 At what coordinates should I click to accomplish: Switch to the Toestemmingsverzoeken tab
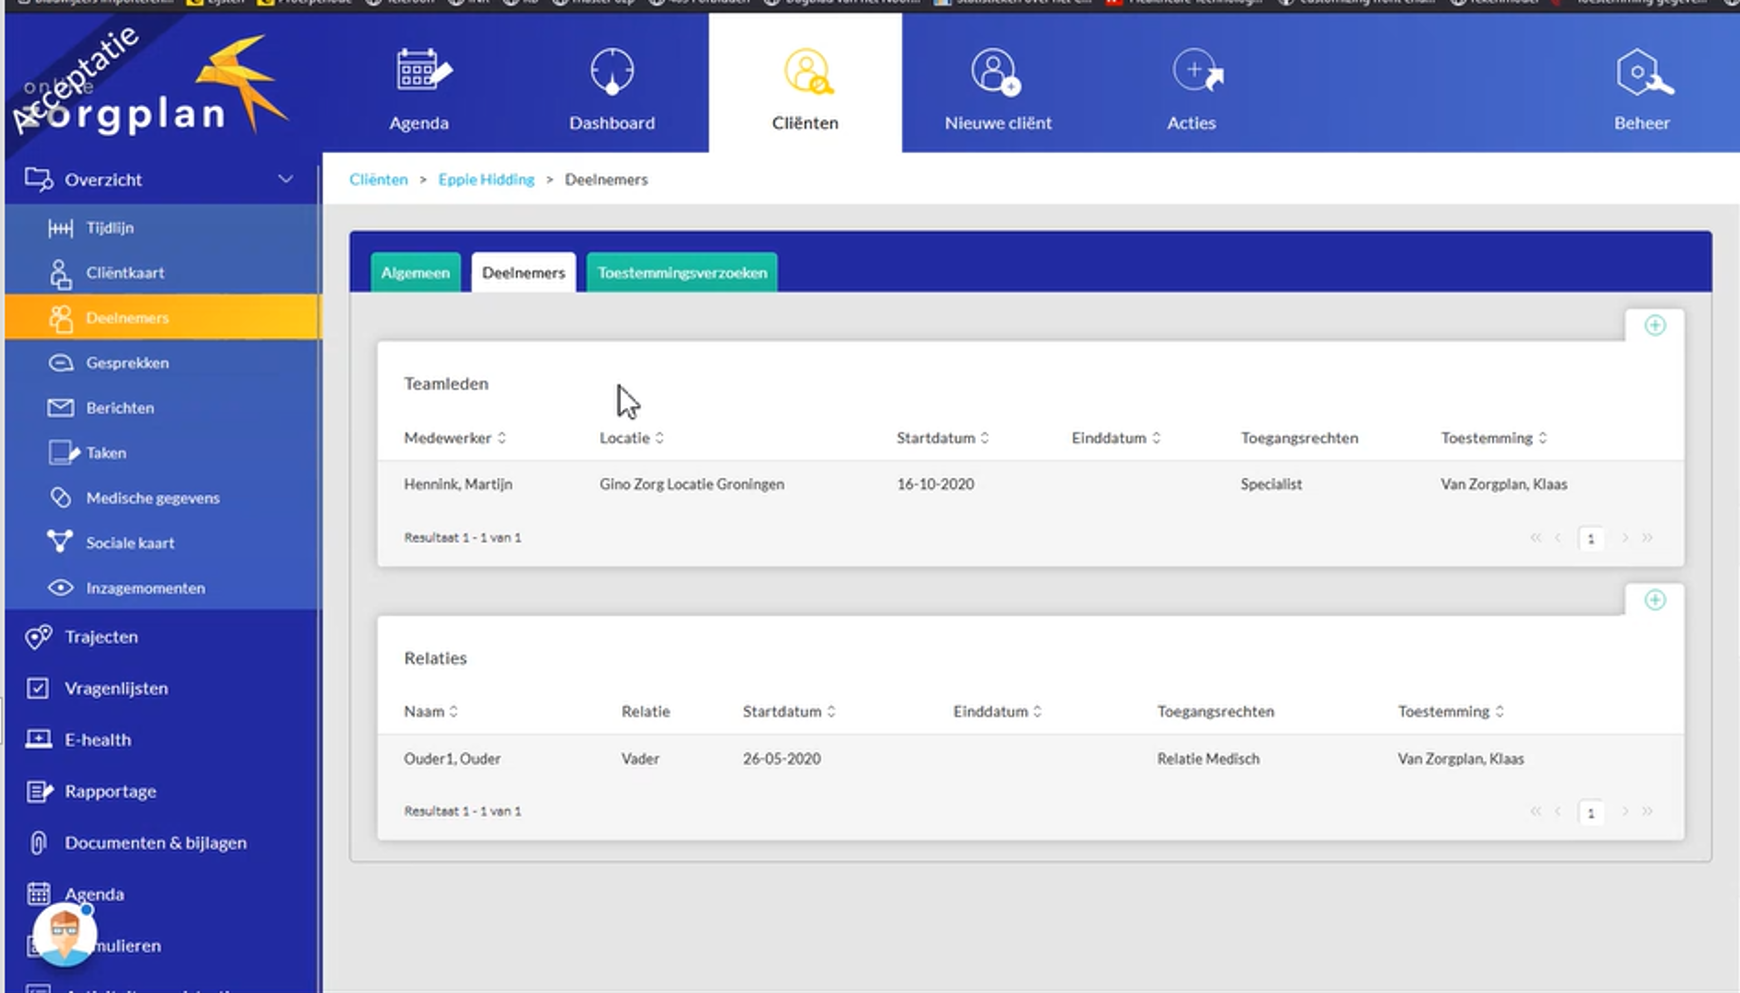(681, 272)
